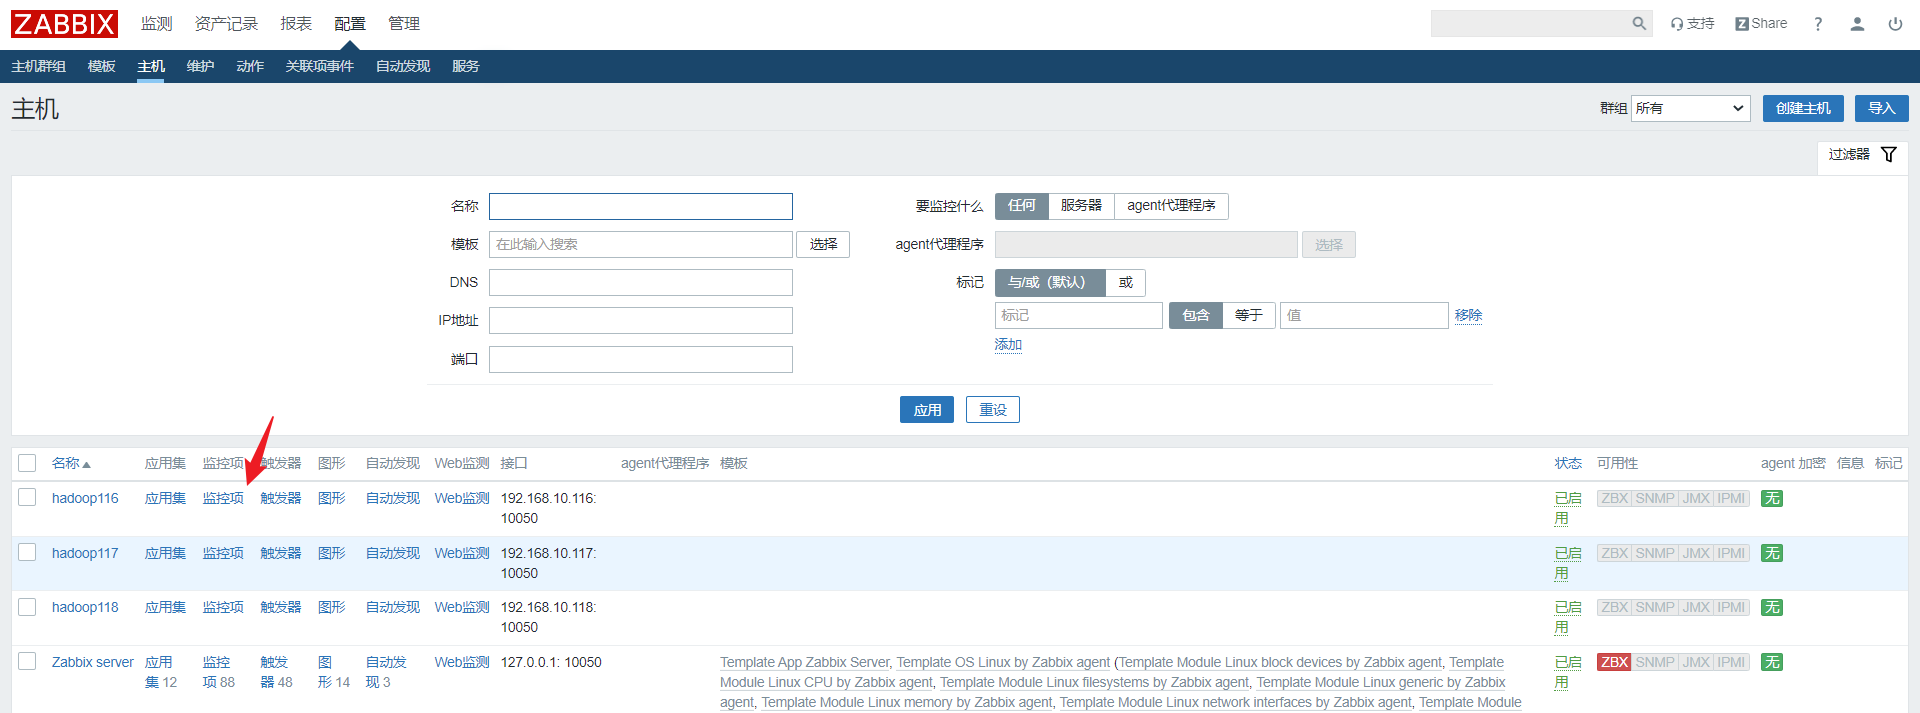Click the blue 应用 filter button
The width and height of the screenshot is (1920, 713).
coord(927,410)
